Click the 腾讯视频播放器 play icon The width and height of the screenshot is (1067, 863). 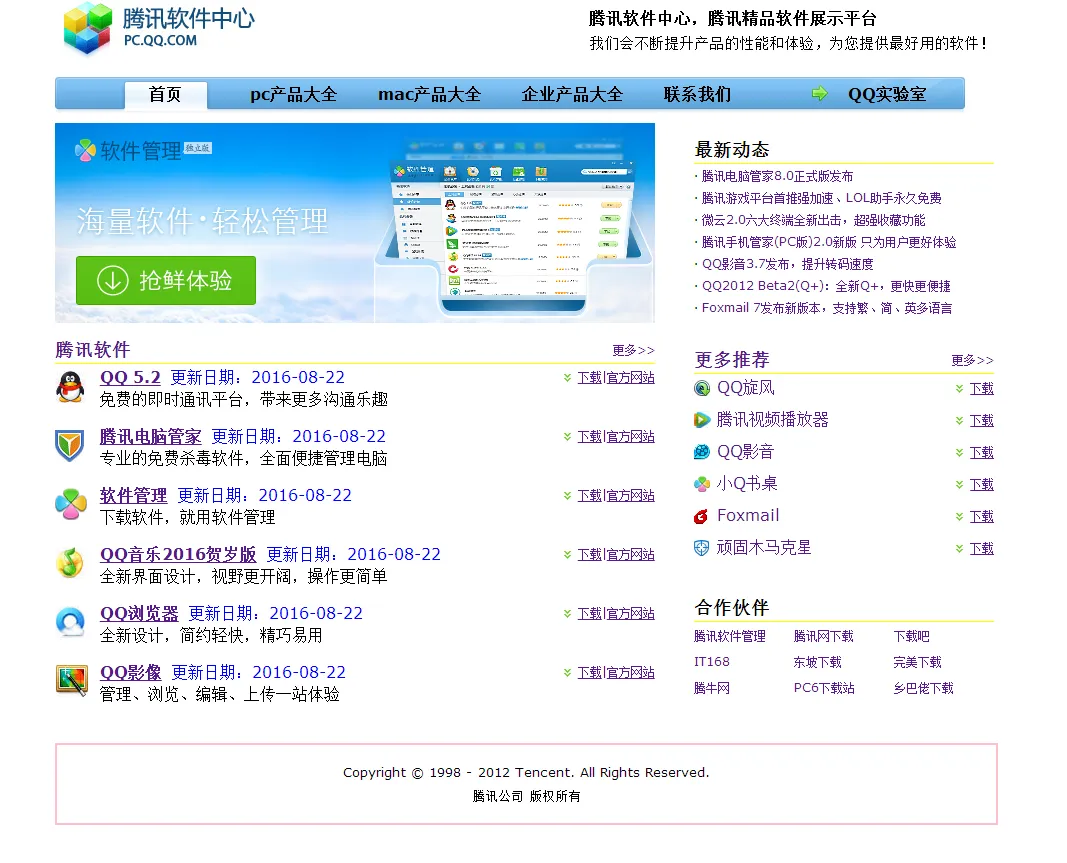pyautogui.click(x=702, y=420)
